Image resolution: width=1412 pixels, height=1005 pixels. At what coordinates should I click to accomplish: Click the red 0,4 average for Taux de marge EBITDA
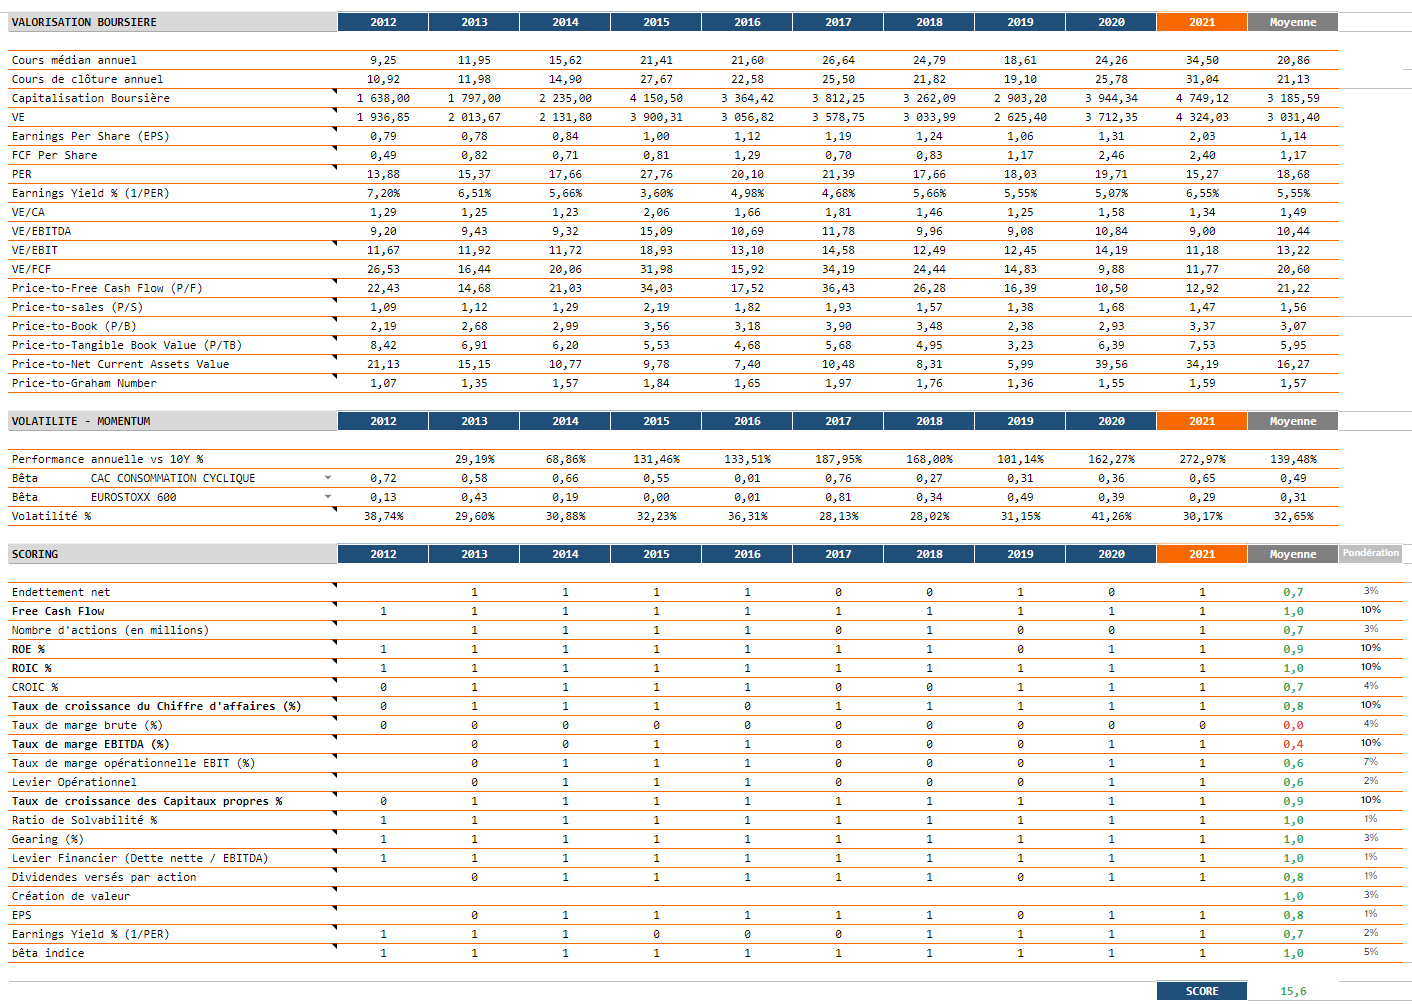[1293, 744]
